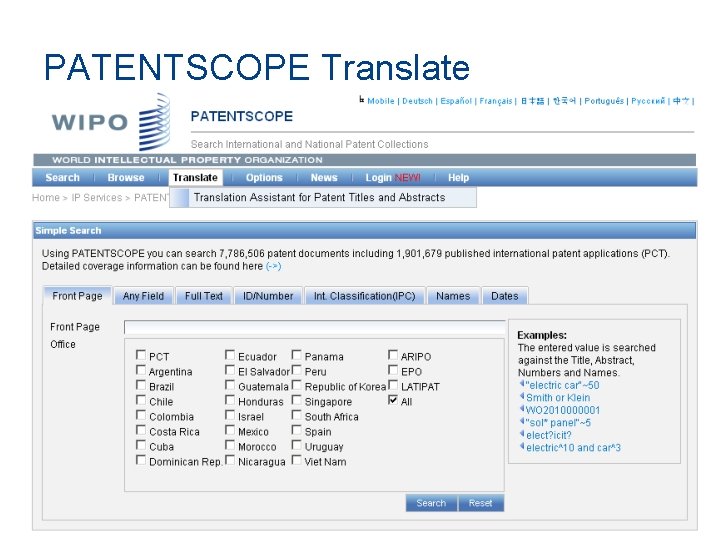Viewport: 720px width, 540px height.
Task: Check the Spain checkbox
Action: tap(297, 430)
